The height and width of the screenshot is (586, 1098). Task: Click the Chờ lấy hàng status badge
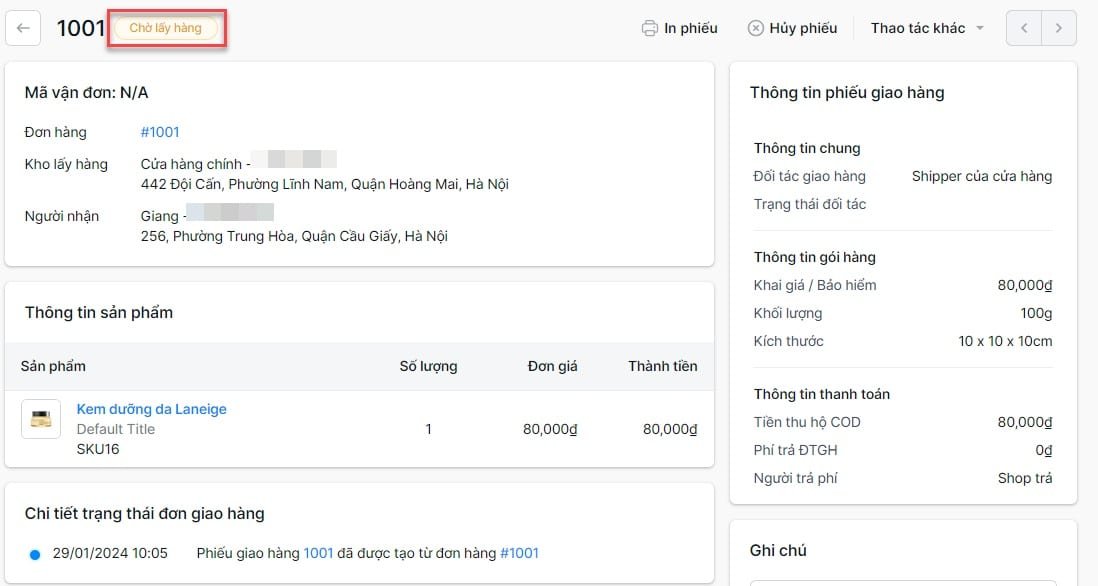[x=166, y=28]
